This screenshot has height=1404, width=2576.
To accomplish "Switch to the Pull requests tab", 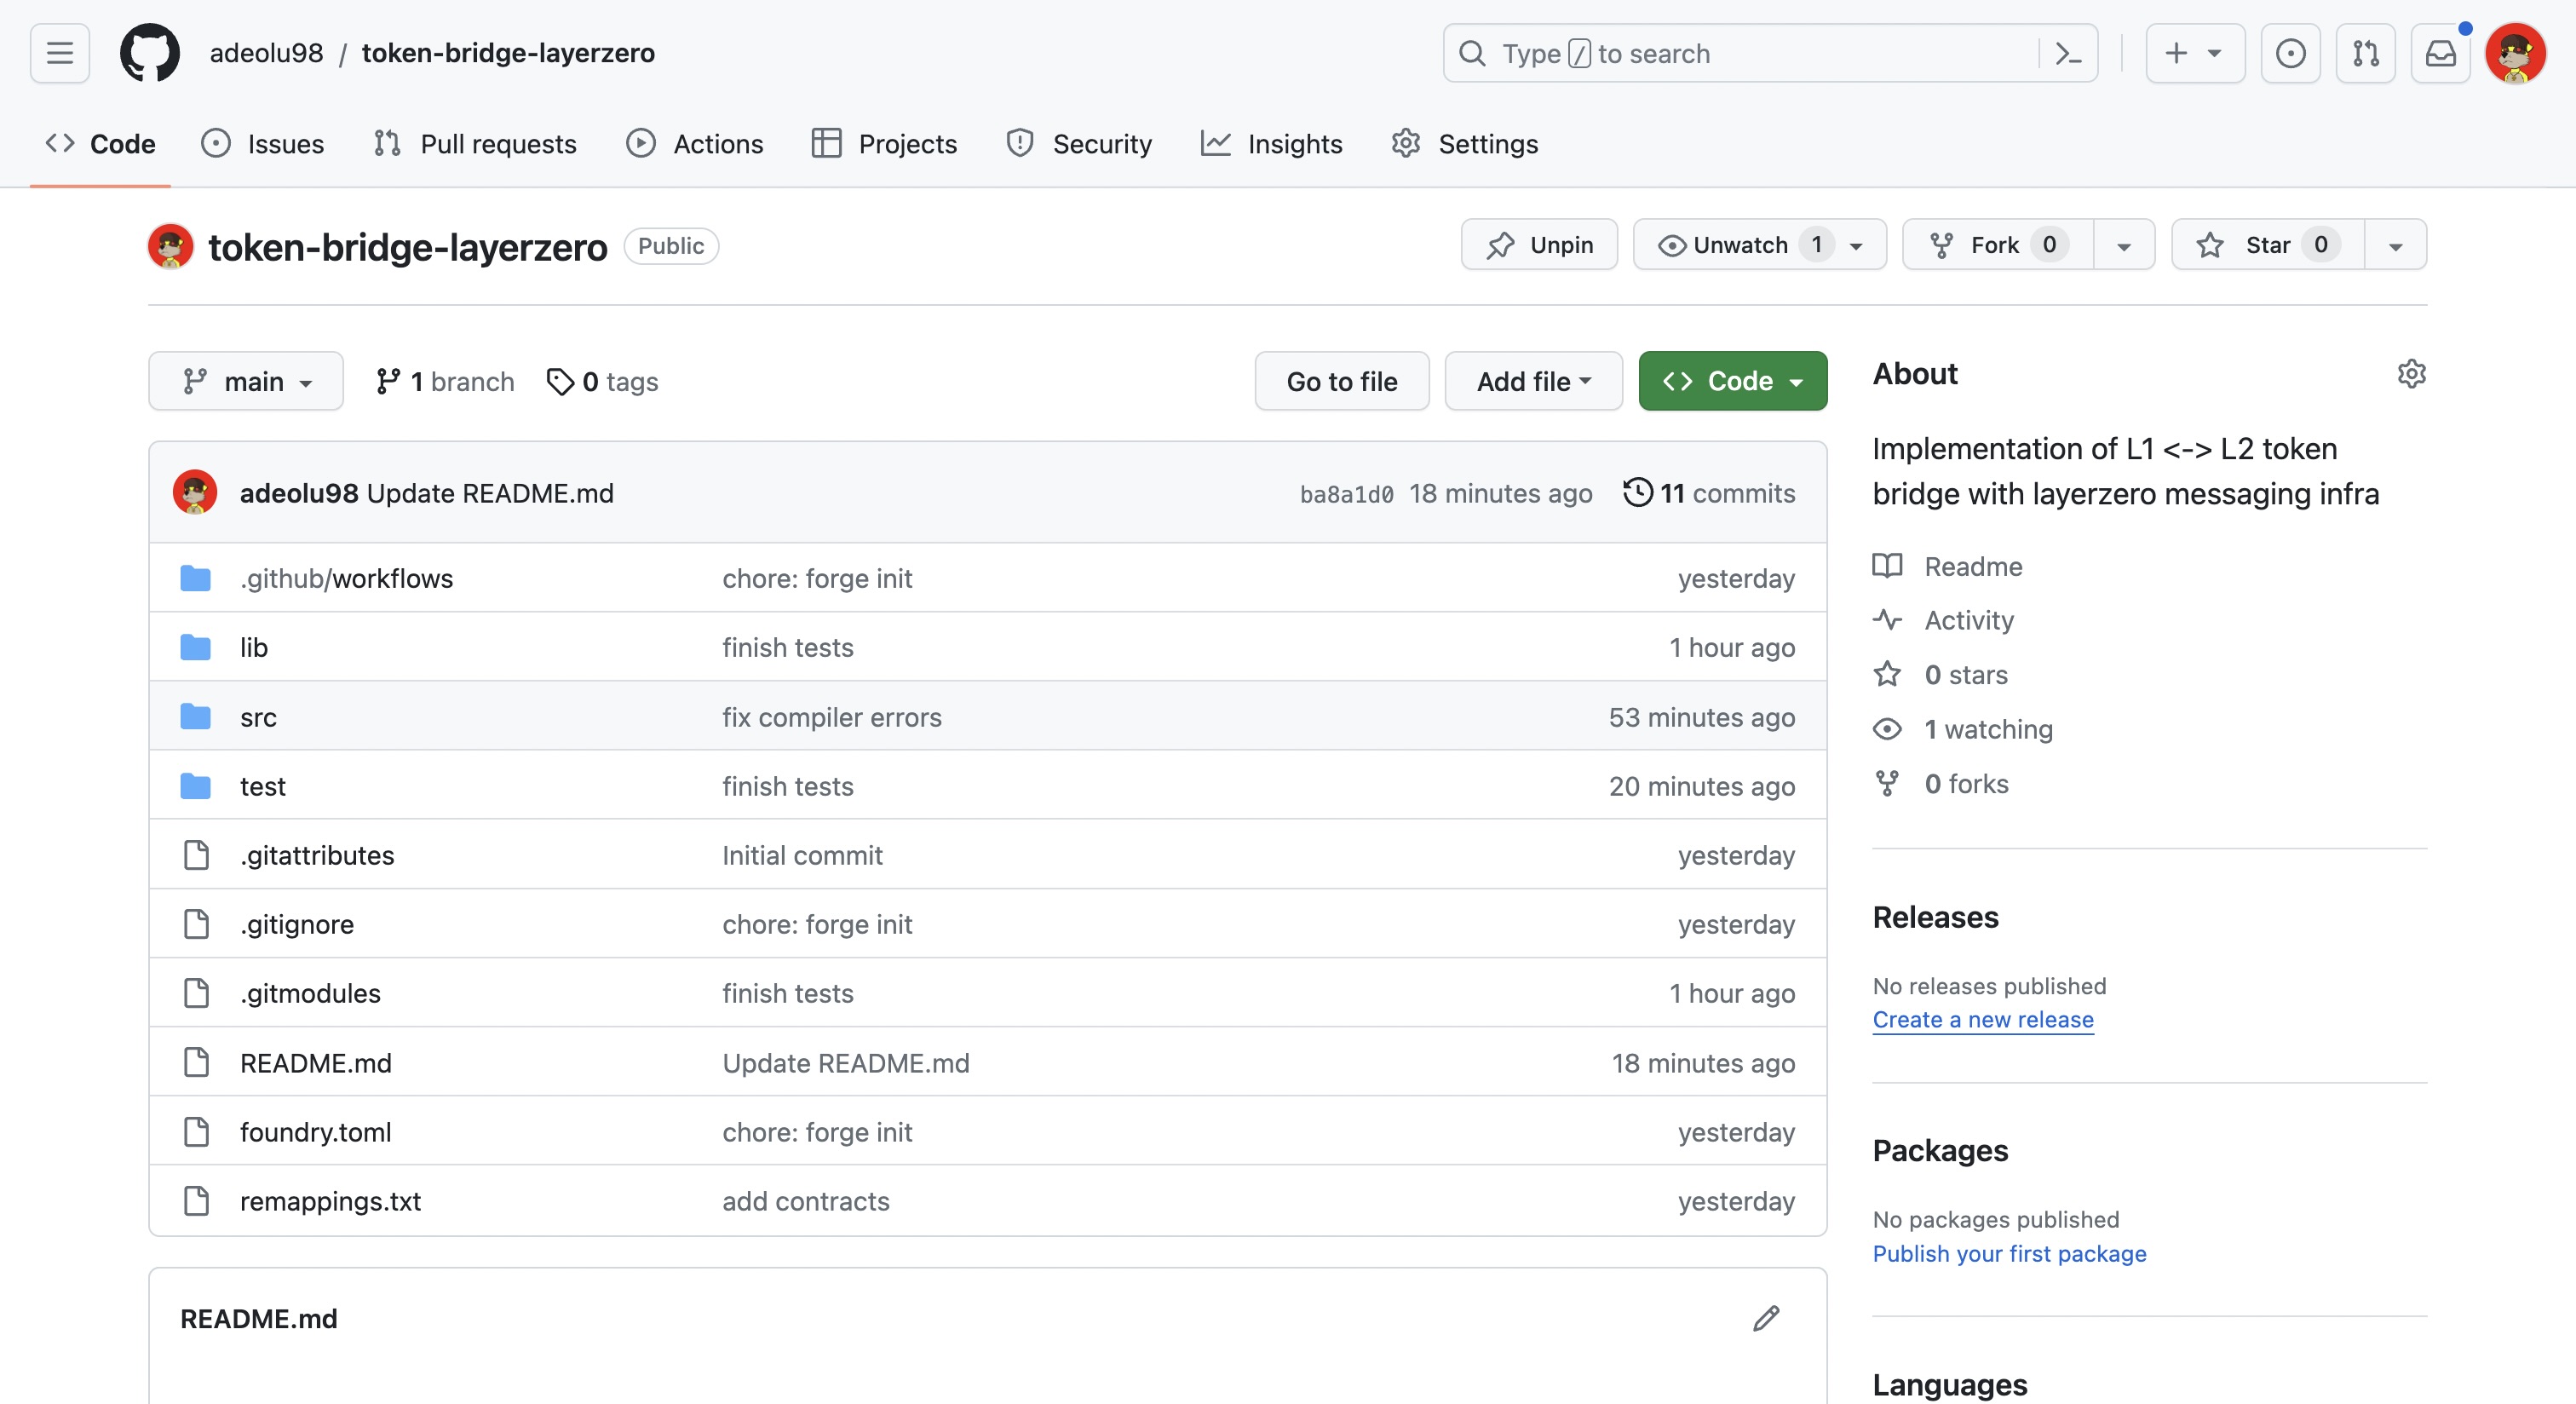I will [475, 144].
